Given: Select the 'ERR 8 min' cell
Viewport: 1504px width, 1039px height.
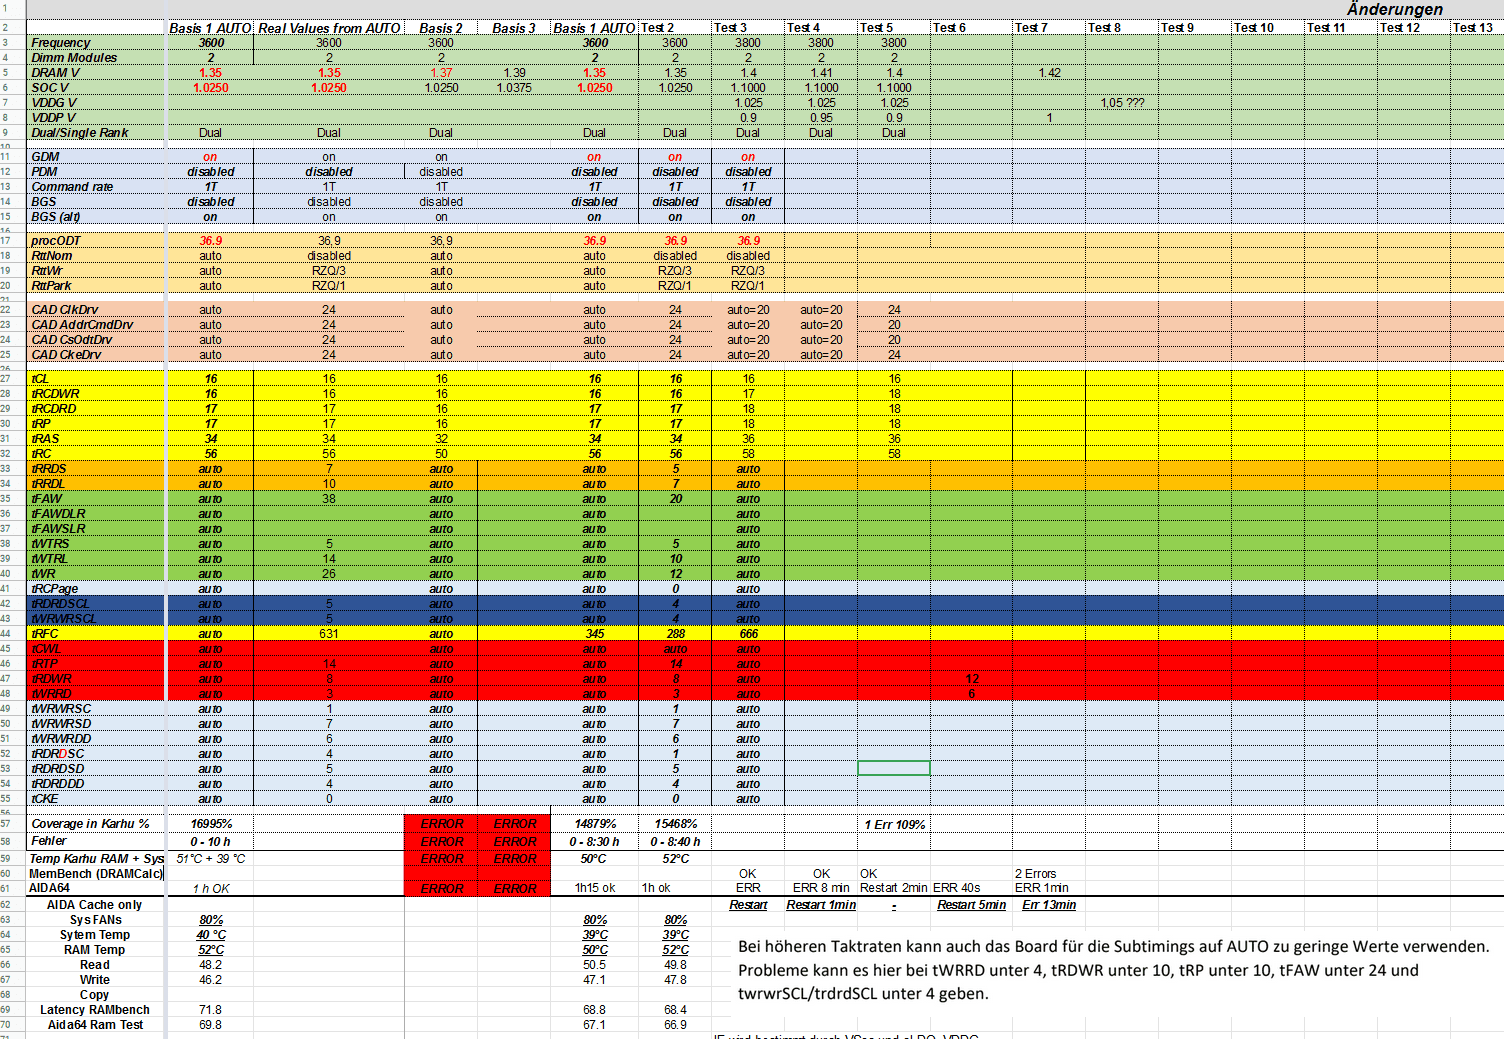Looking at the screenshot, I should (821, 888).
